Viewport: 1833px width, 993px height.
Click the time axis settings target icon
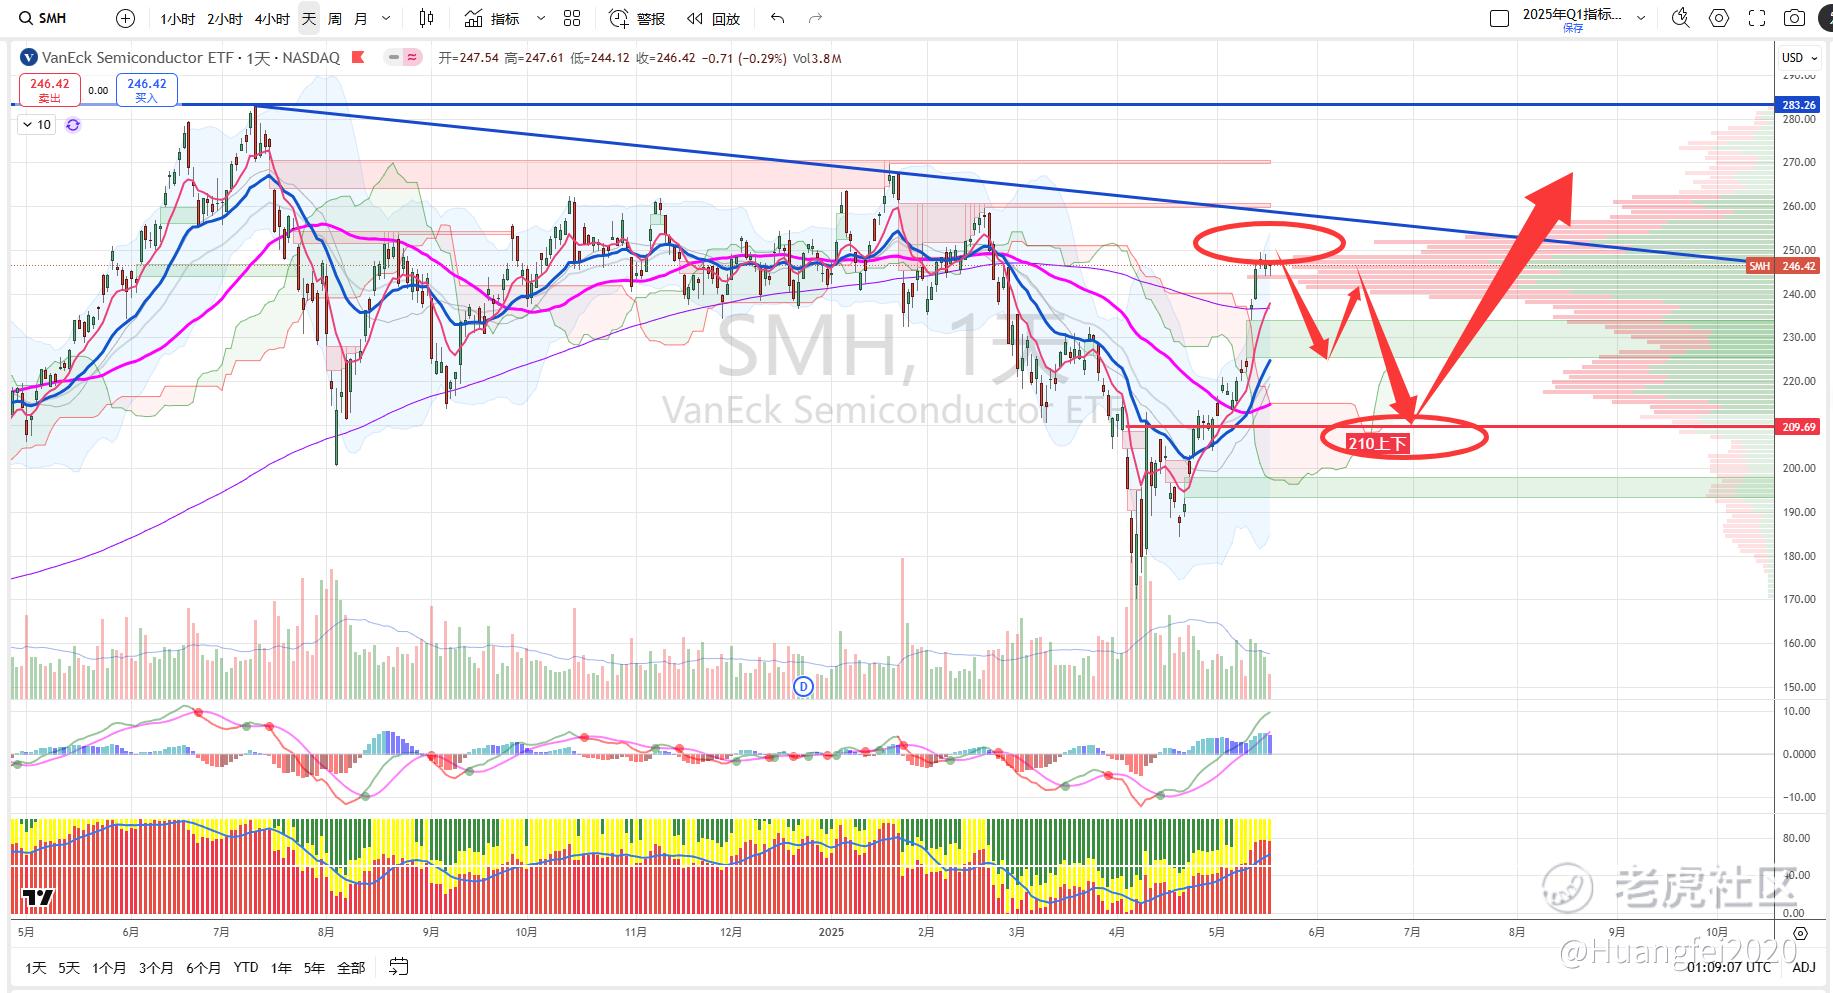tap(1801, 933)
